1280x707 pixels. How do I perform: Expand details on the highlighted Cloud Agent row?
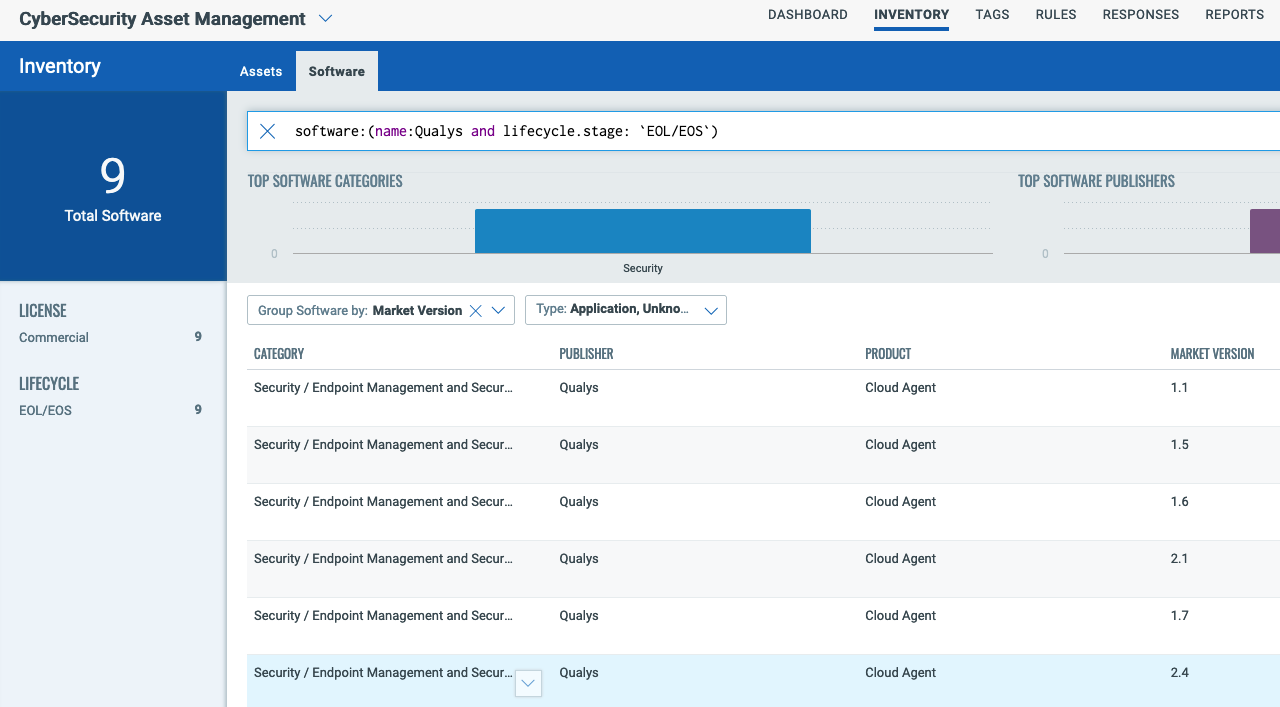coord(528,683)
